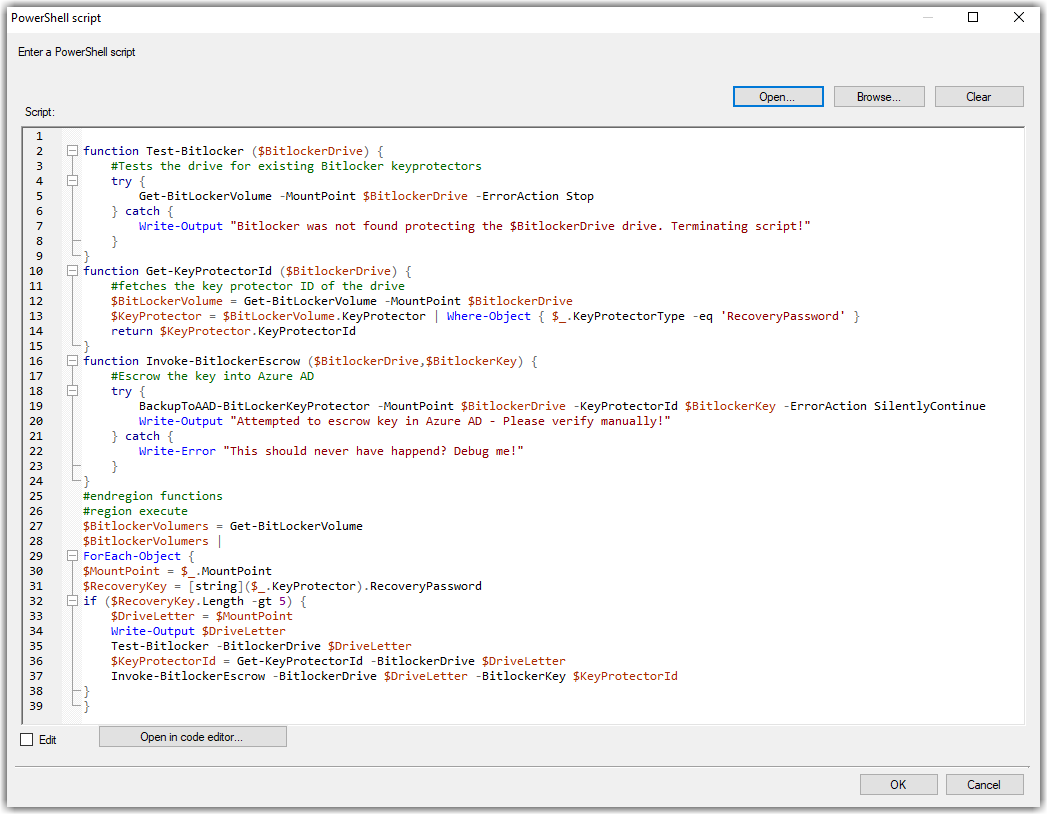Click line number 1 in gutter

point(39,136)
